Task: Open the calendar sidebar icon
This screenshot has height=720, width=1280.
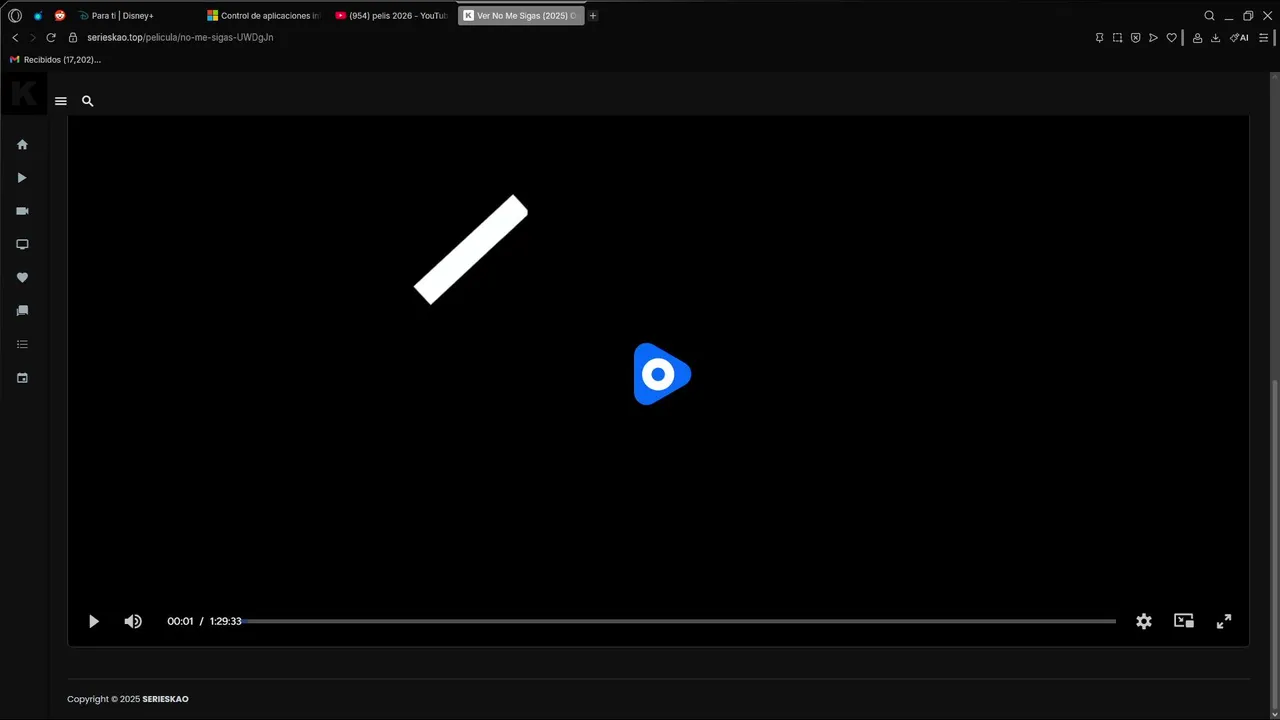Action: (22, 378)
